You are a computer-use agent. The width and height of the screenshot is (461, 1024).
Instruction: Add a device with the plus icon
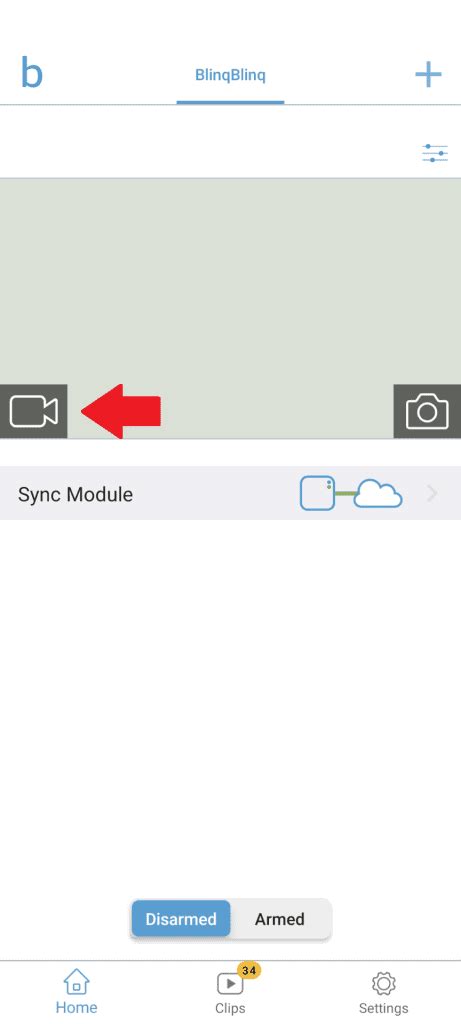click(x=428, y=75)
